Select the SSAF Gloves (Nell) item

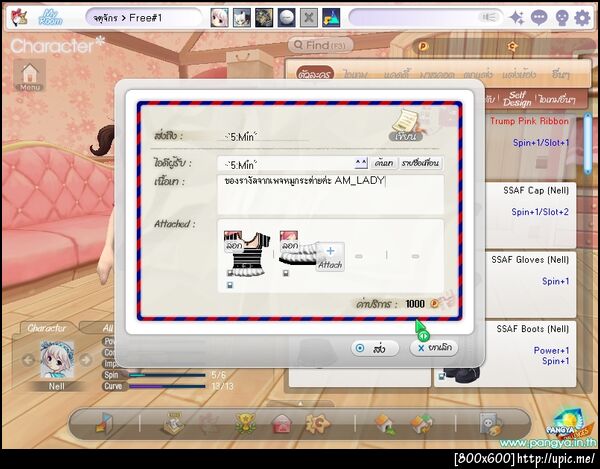click(x=530, y=285)
